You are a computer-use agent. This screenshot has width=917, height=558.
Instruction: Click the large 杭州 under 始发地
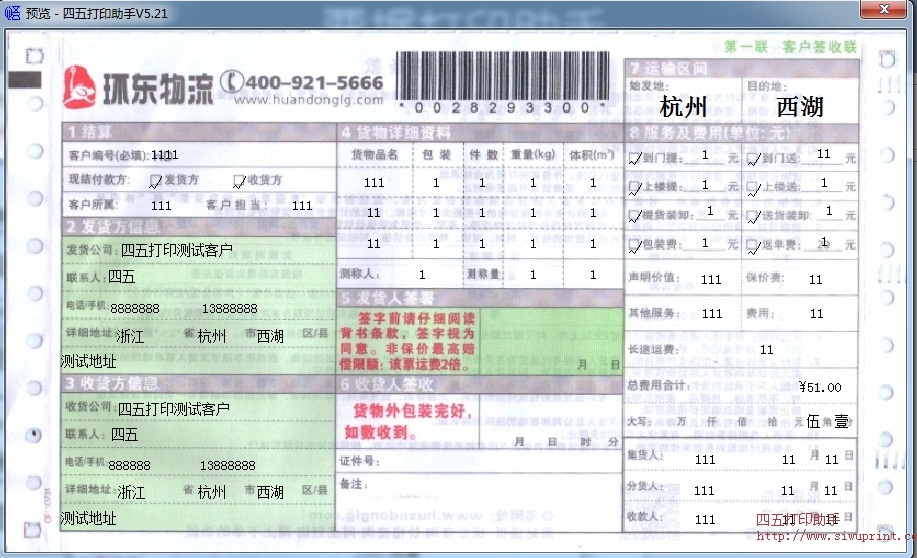click(683, 107)
